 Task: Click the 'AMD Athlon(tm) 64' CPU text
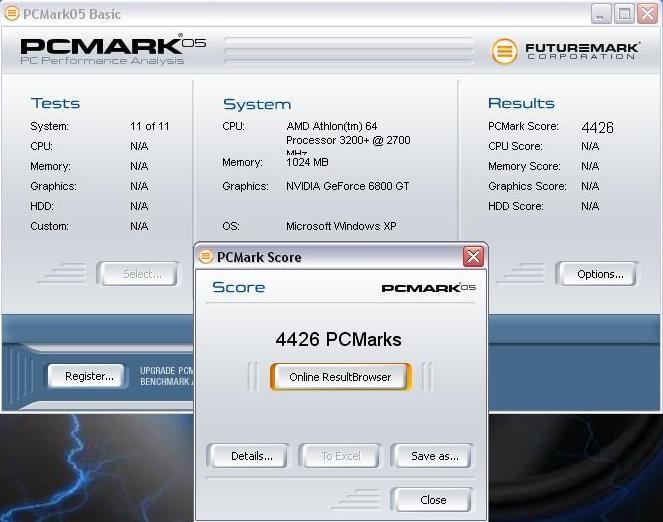point(332,126)
